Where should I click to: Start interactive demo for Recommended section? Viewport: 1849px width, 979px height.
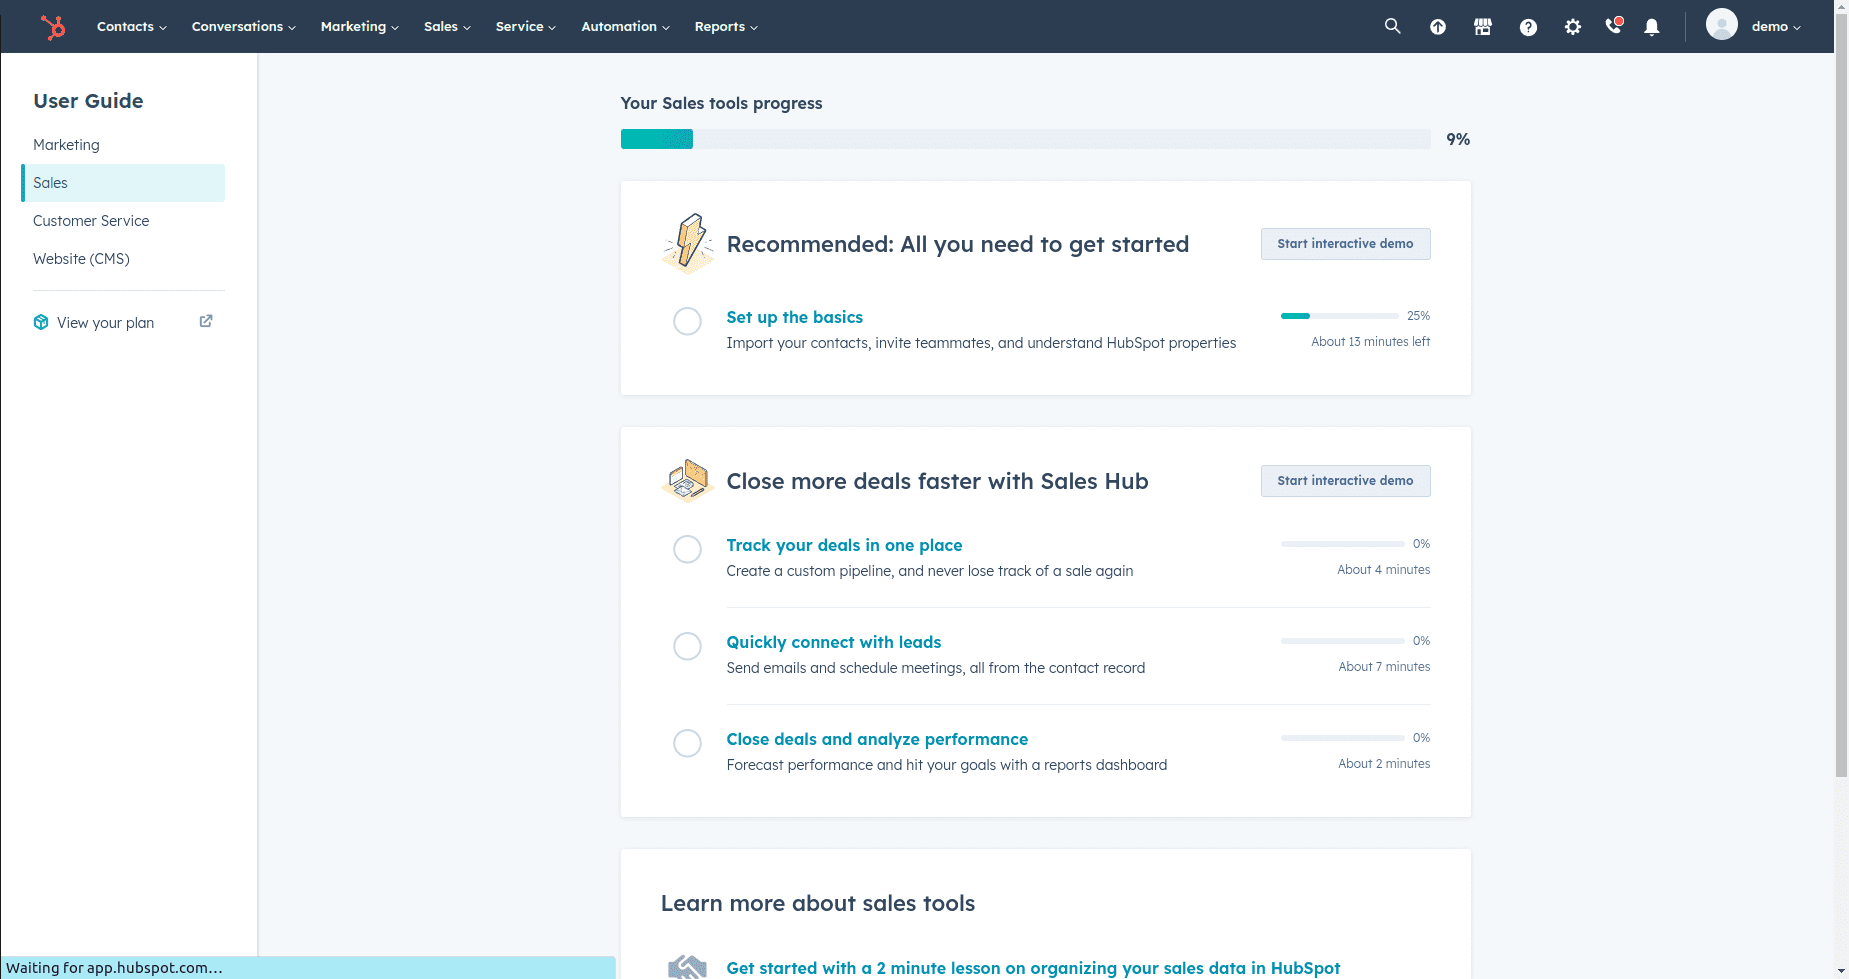tap(1345, 244)
